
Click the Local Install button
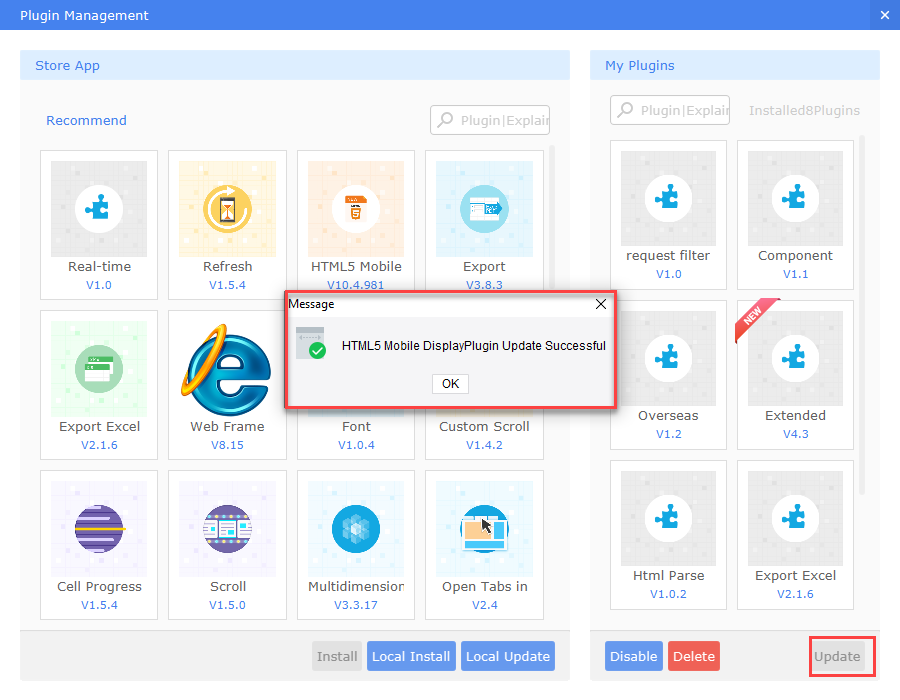click(411, 656)
